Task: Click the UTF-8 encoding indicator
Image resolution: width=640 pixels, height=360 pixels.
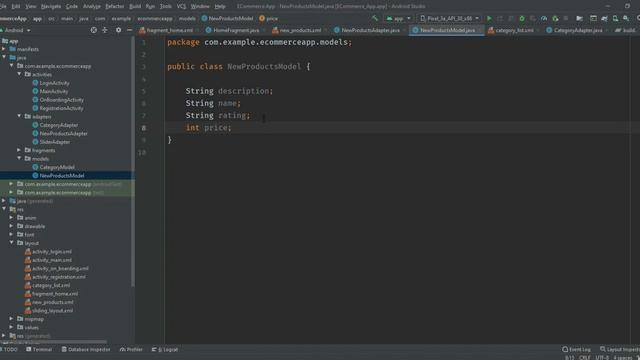Action: [602, 358]
